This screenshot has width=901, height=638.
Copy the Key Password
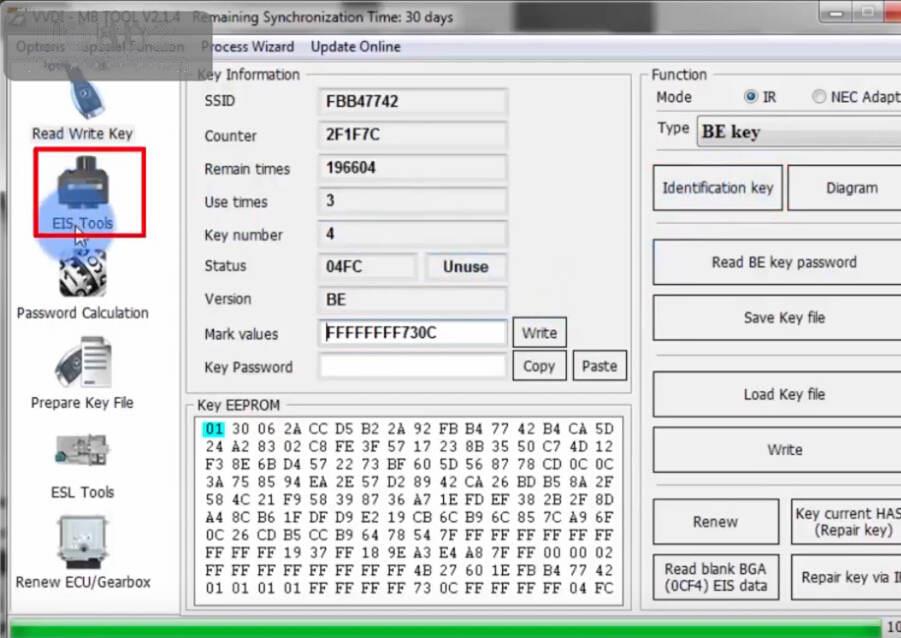539,366
